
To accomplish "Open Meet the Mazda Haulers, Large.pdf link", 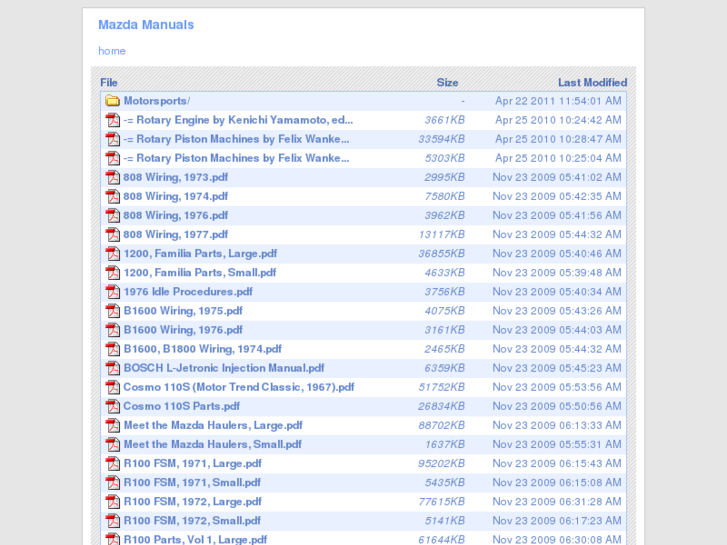I will 213,425.
